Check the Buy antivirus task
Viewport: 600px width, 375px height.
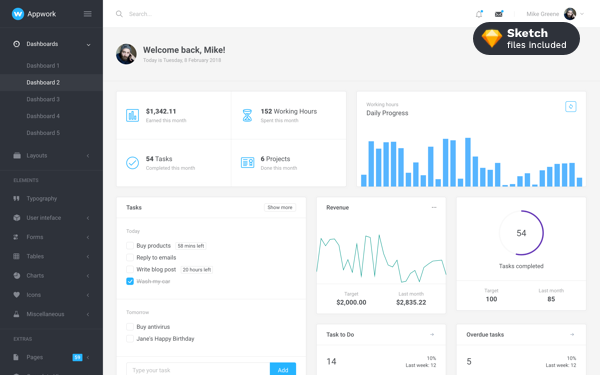(x=130, y=327)
